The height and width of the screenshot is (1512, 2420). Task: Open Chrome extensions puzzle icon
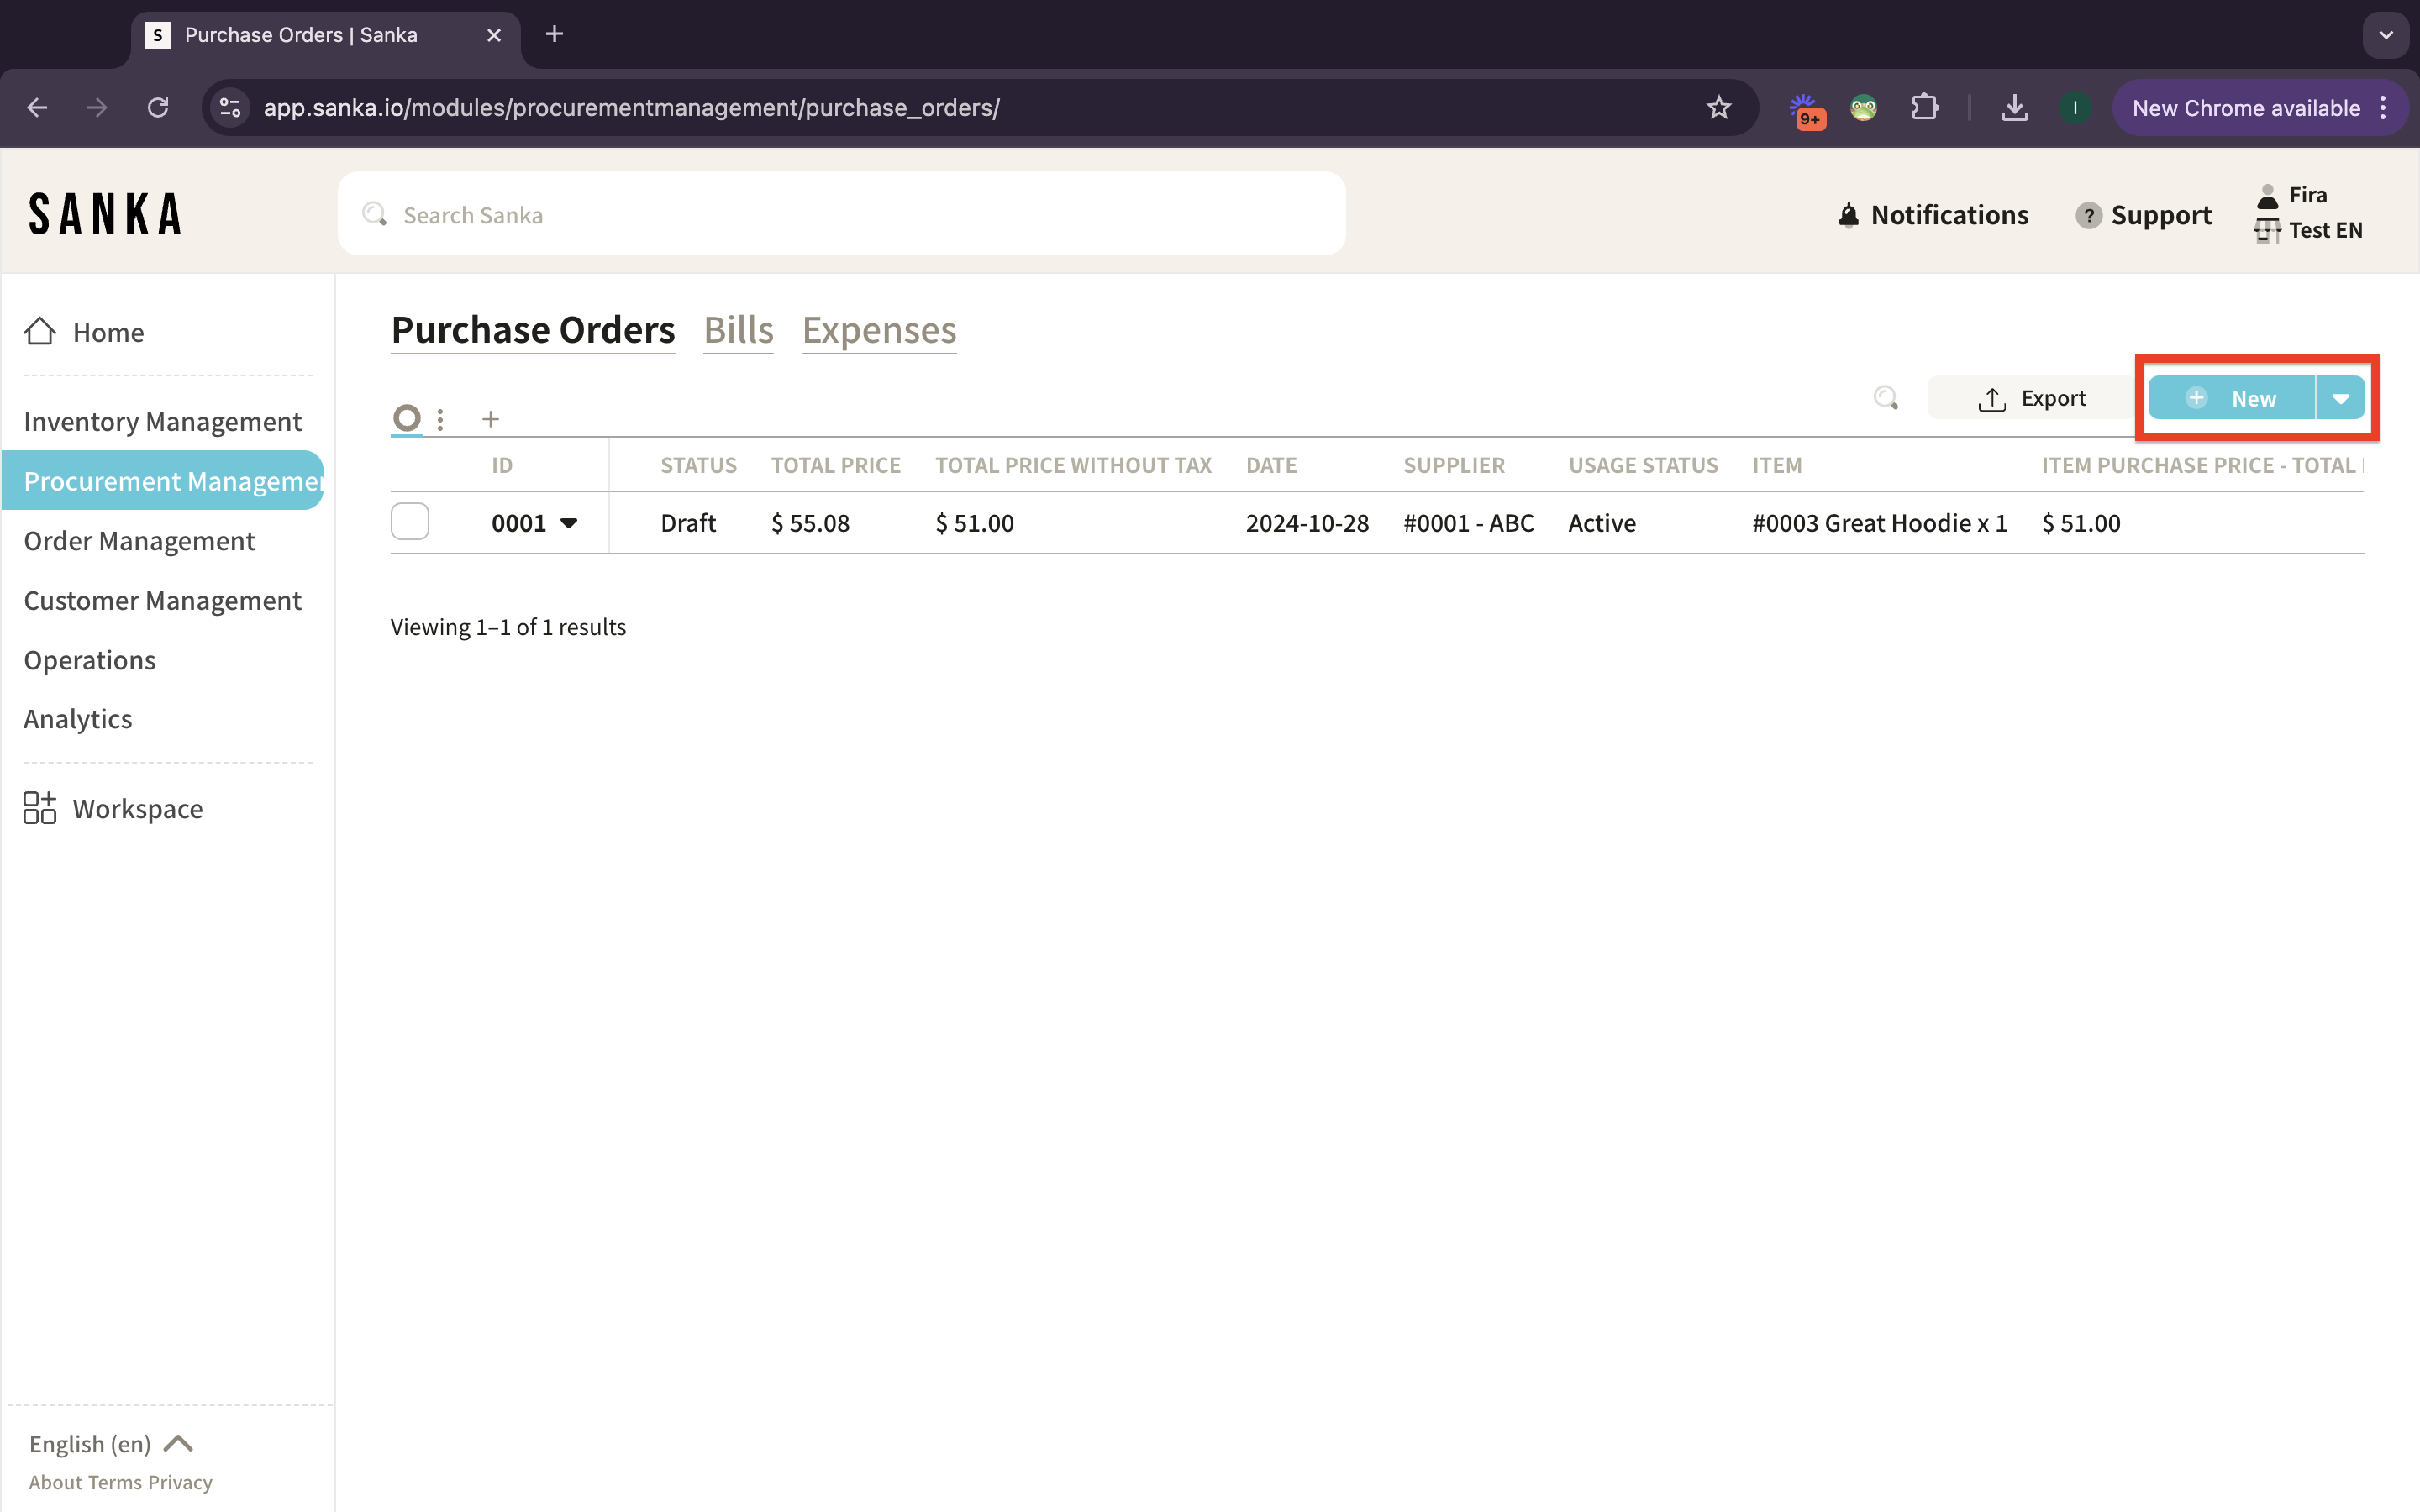click(x=1924, y=107)
